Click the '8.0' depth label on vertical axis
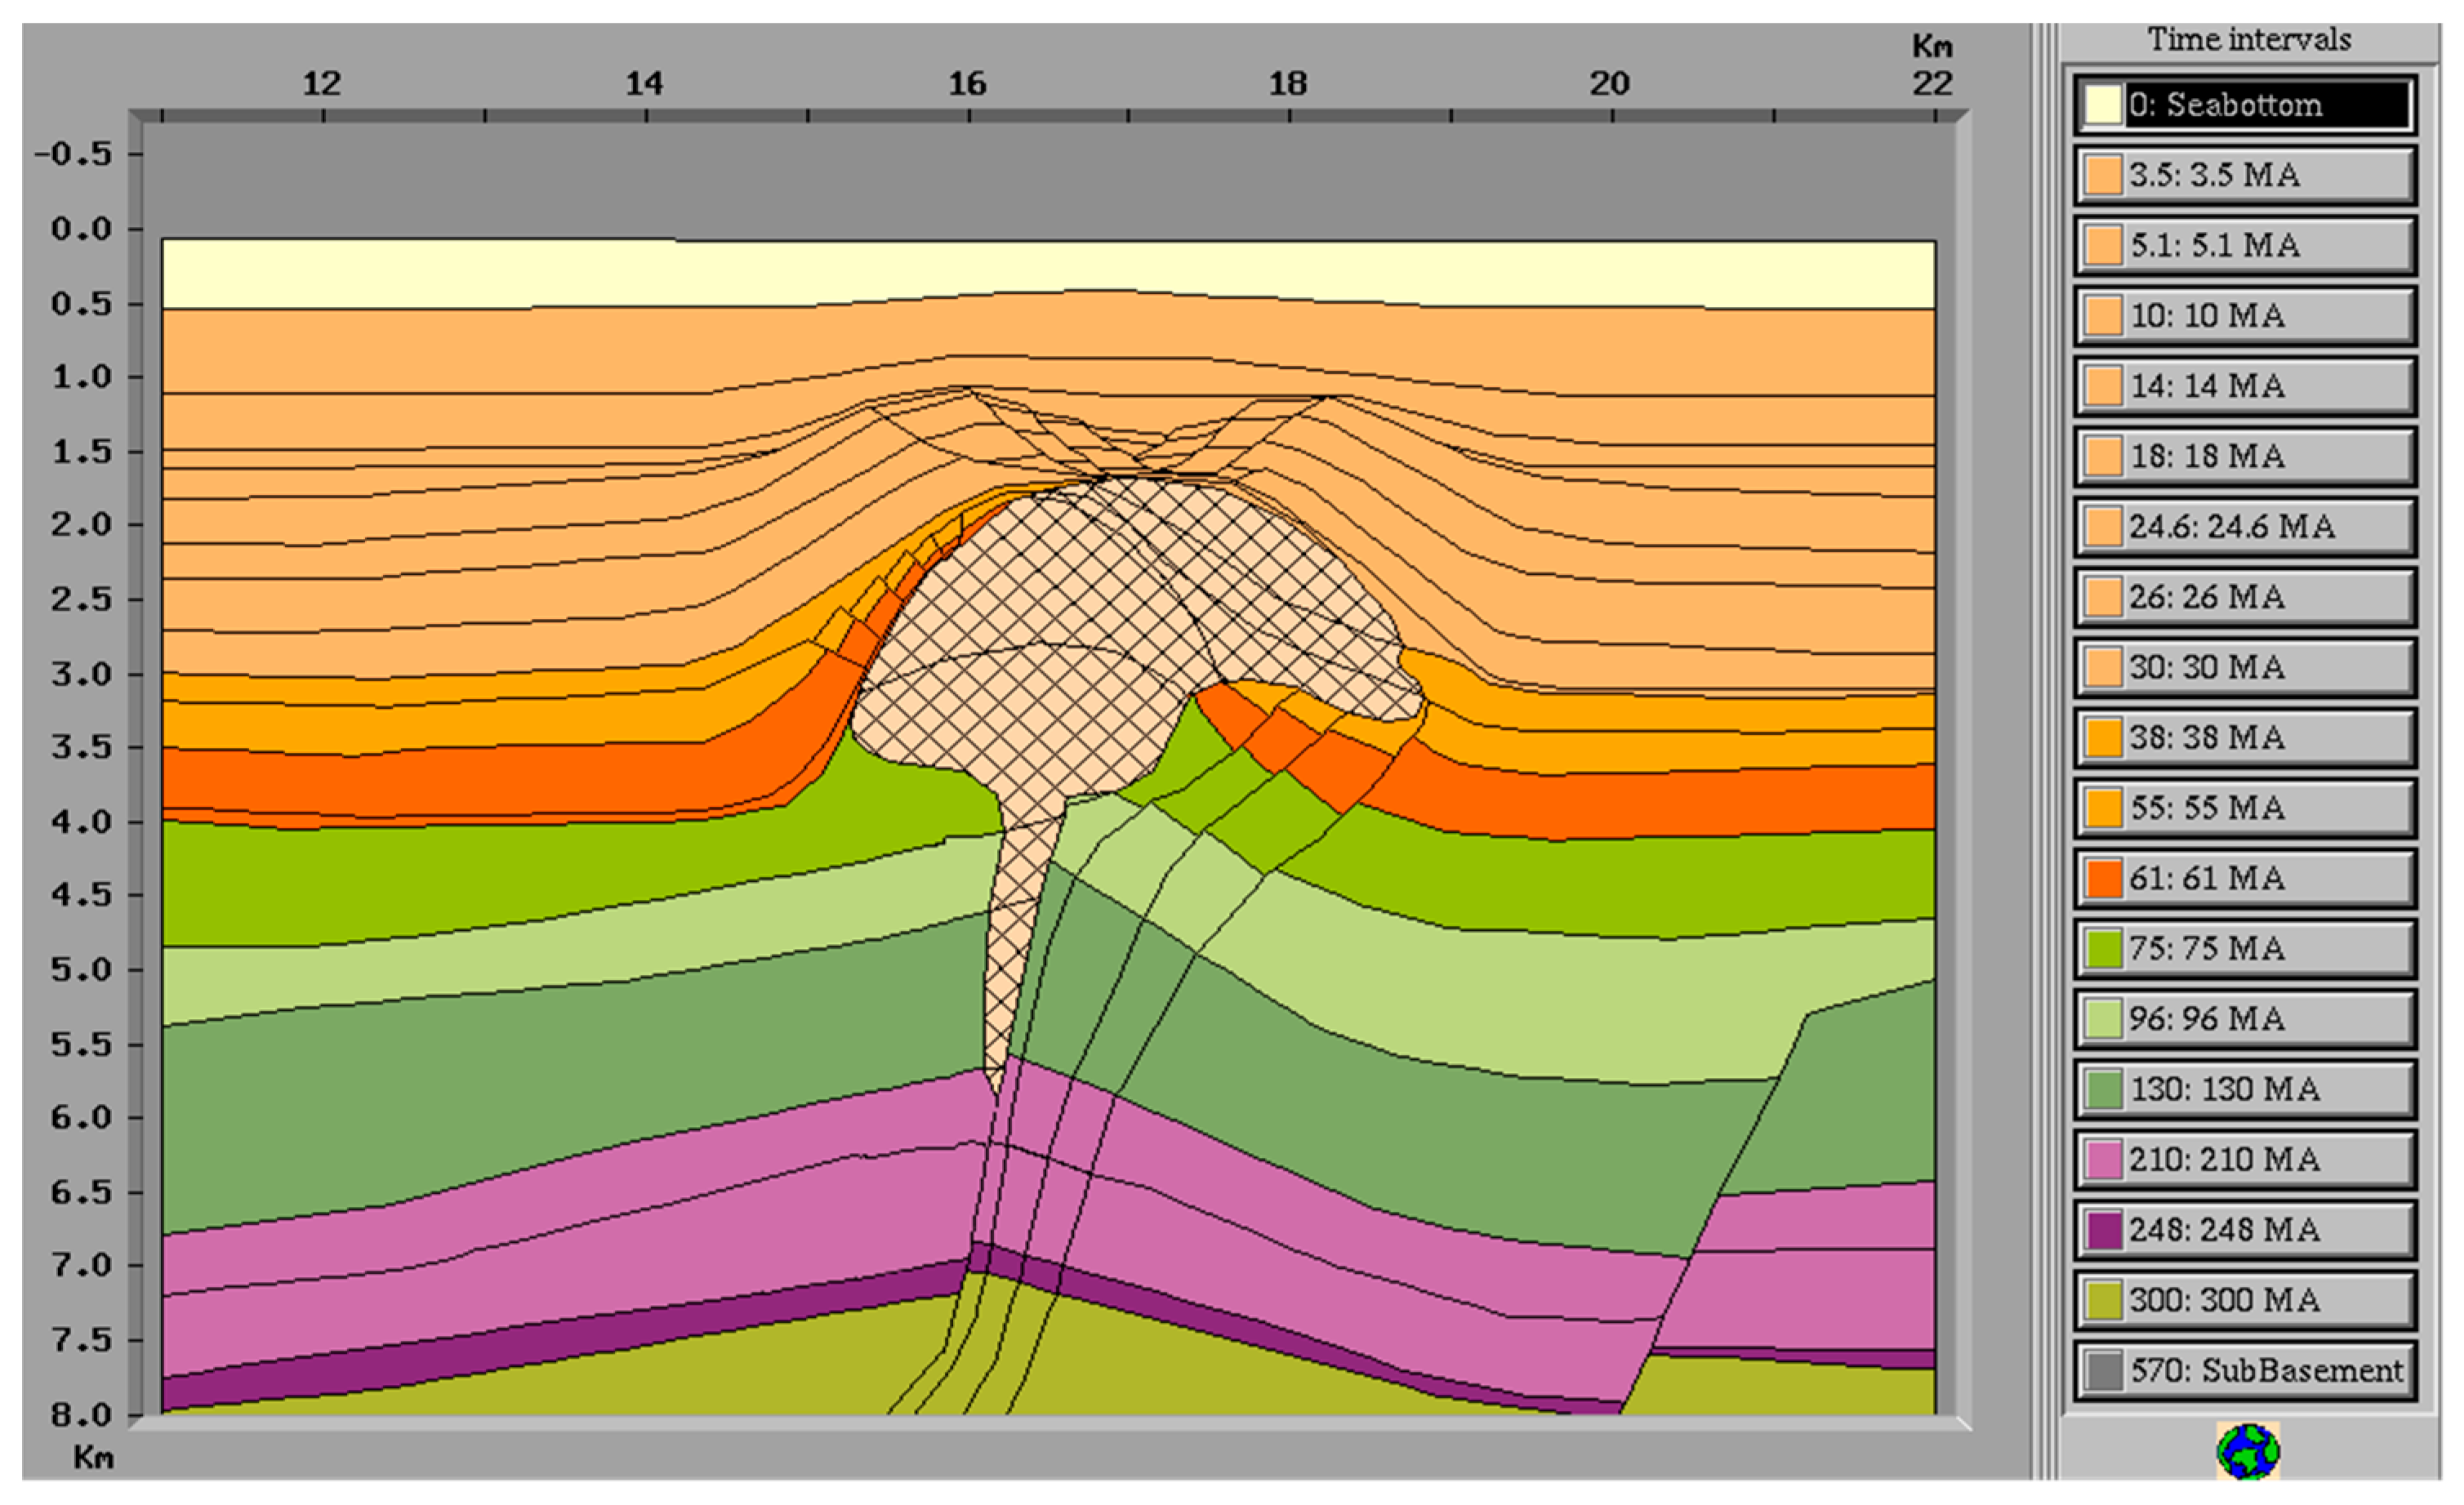This screenshot has width=2464, height=1505. coord(81,1415)
